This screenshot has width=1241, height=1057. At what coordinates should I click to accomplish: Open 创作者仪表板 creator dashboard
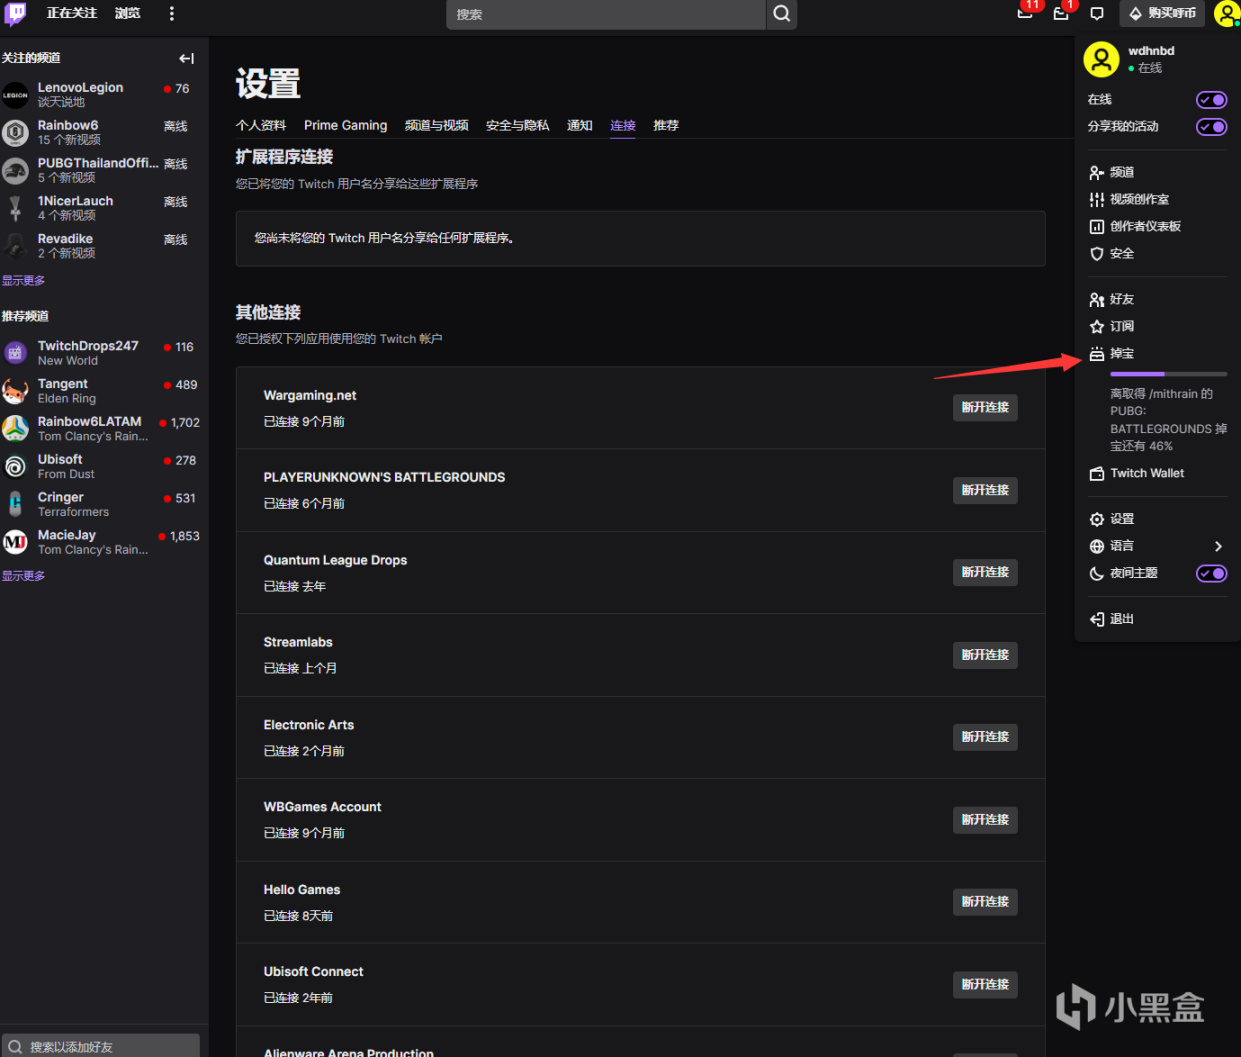[1157, 226]
